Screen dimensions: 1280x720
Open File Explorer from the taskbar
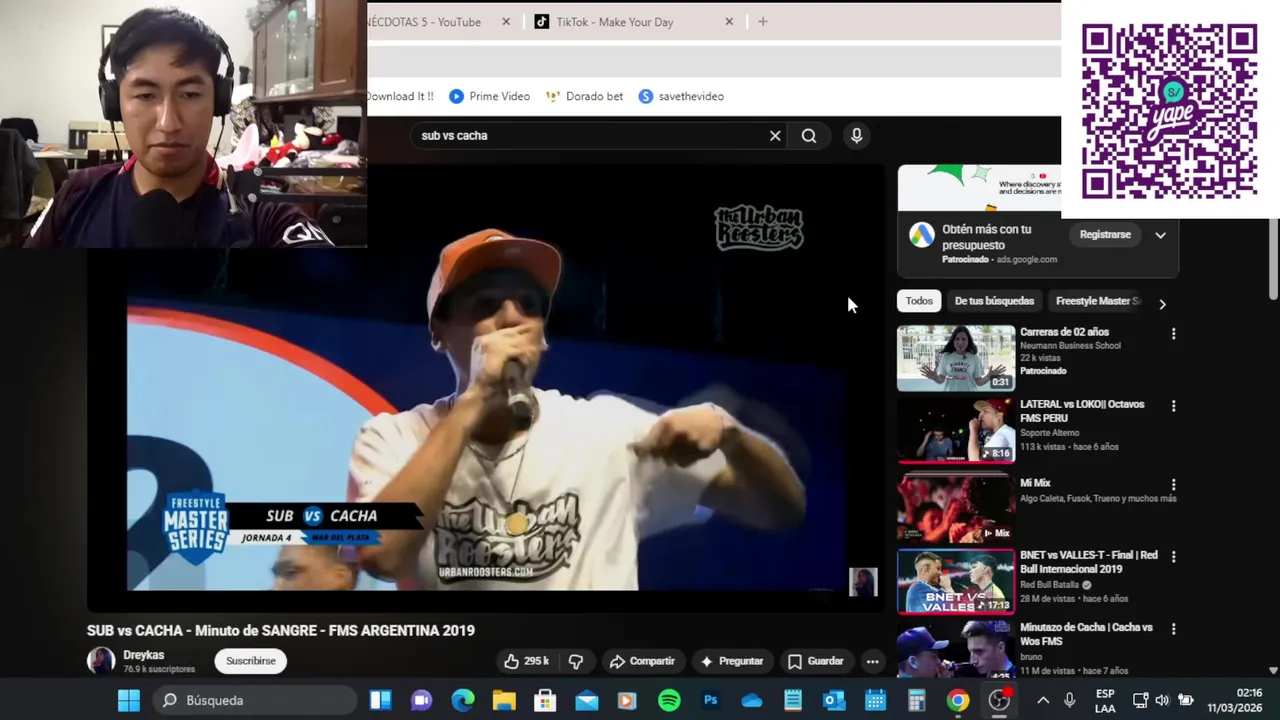504,701
